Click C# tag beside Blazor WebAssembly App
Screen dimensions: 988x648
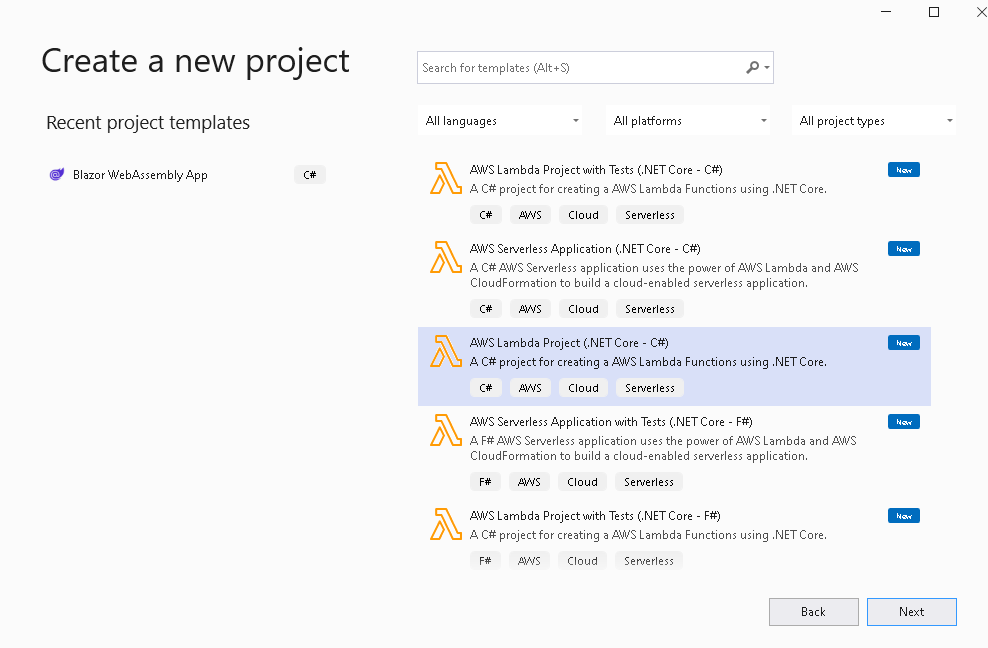coord(309,175)
